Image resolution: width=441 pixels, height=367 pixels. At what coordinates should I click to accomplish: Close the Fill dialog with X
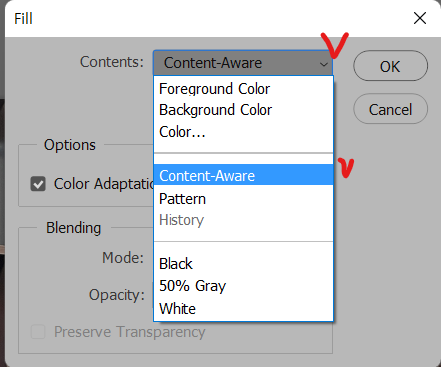click(420, 18)
